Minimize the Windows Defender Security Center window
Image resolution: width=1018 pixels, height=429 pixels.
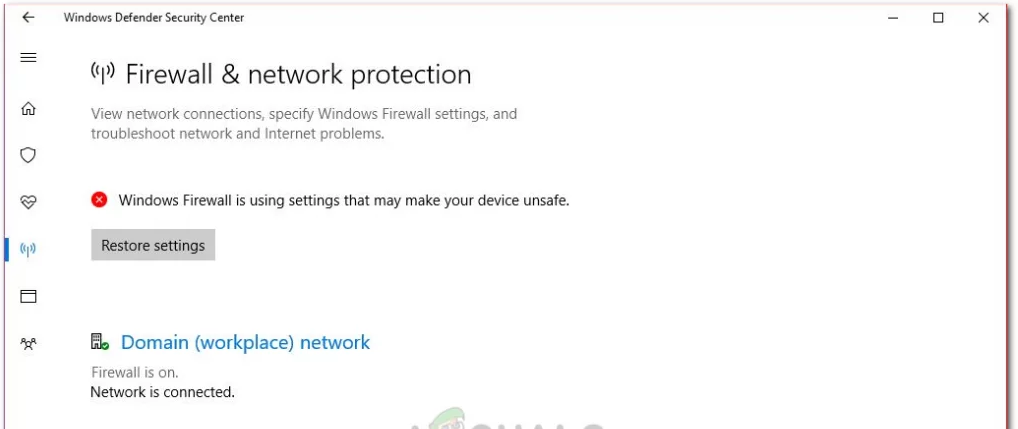pos(893,18)
